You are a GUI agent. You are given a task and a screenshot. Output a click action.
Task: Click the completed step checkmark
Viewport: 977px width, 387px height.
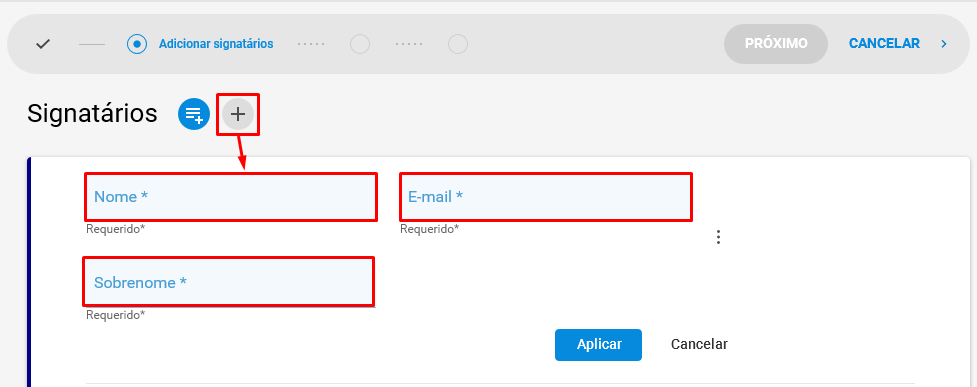(x=42, y=44)
